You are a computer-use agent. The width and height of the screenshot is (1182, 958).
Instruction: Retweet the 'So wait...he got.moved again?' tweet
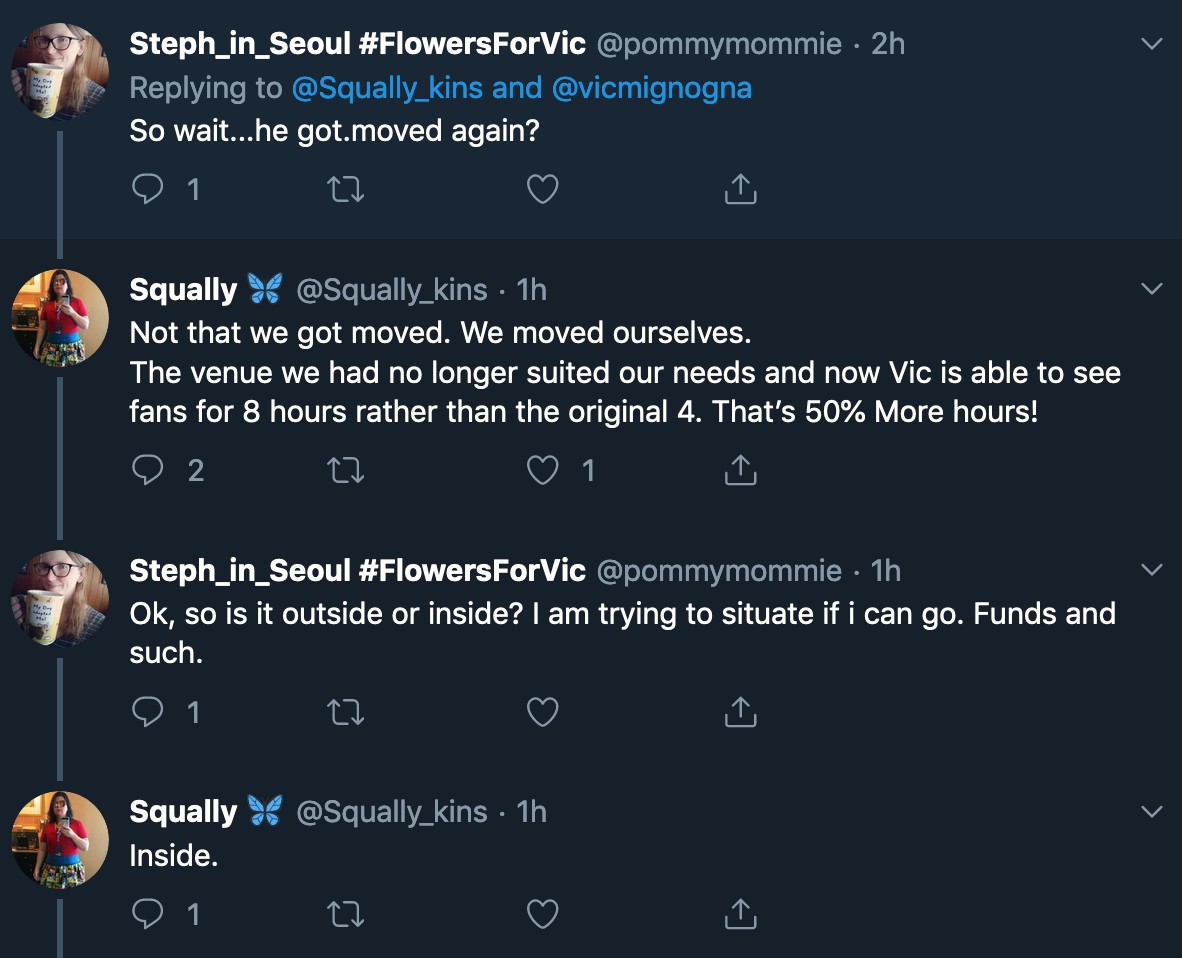346,189
